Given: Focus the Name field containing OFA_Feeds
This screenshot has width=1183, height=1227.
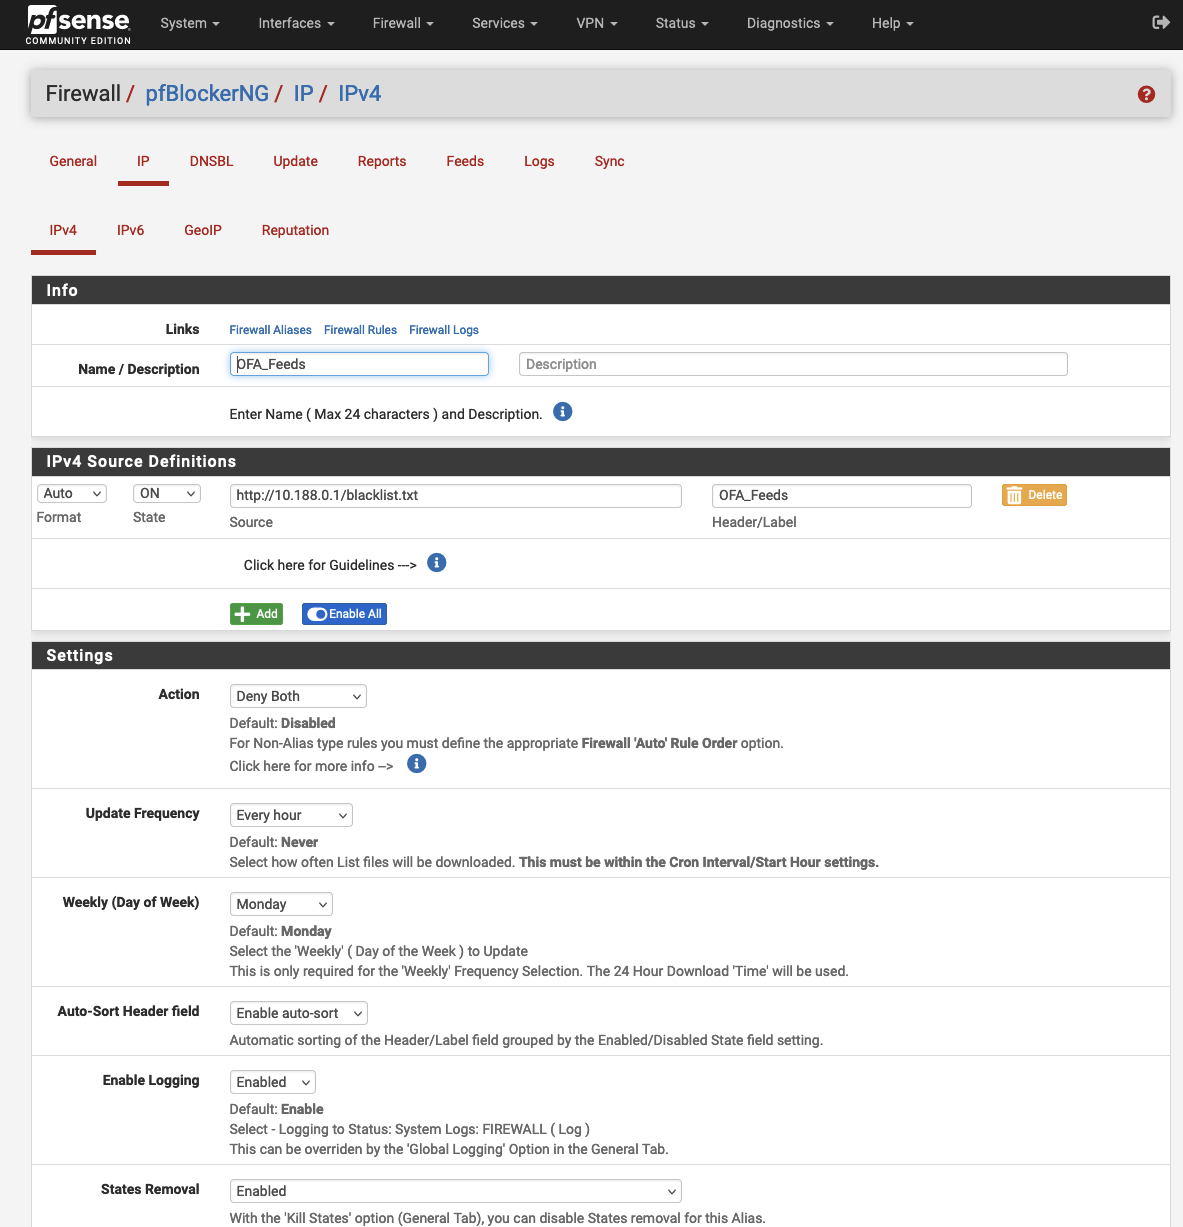Looking at the screenshot, I should click(x=359, y=364).
